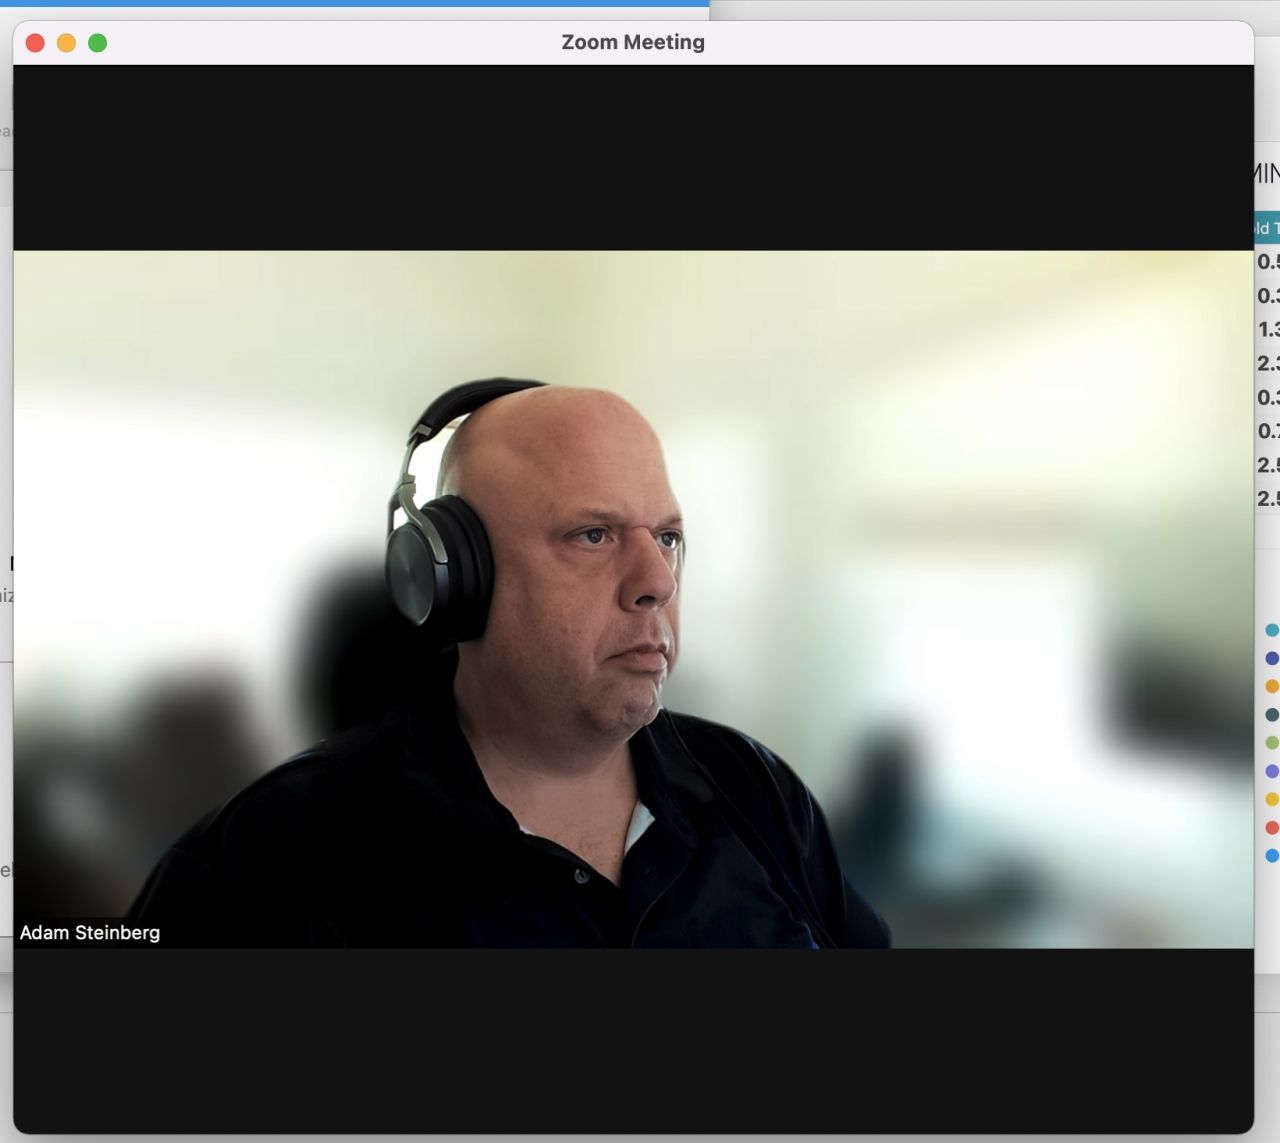
Task: Click the Adam Steinberg name label
Action: coord(90,932)
